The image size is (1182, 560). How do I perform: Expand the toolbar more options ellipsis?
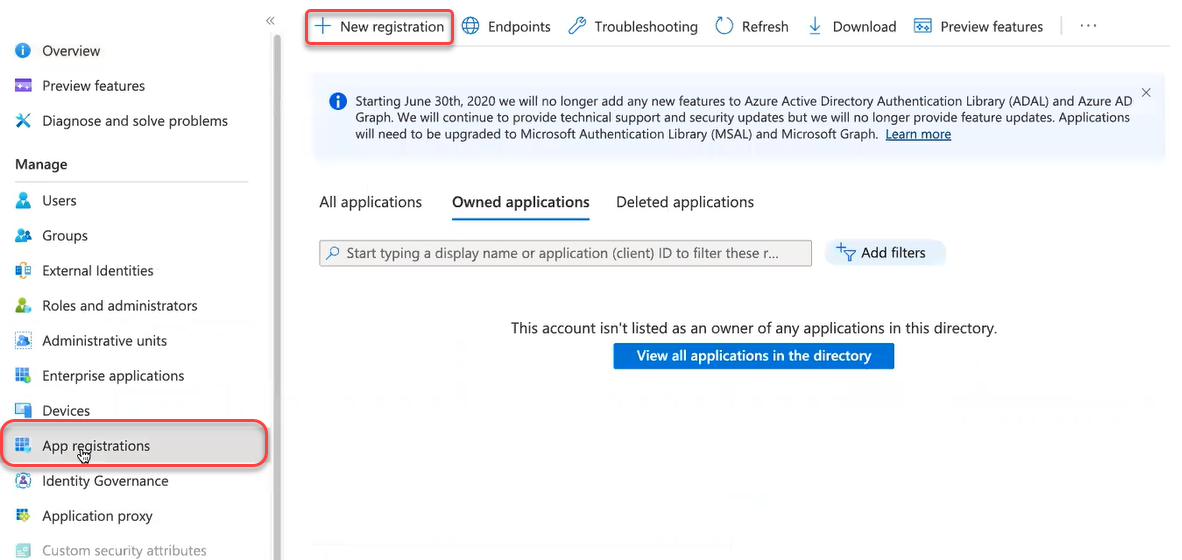click(x=1089, y=27)
